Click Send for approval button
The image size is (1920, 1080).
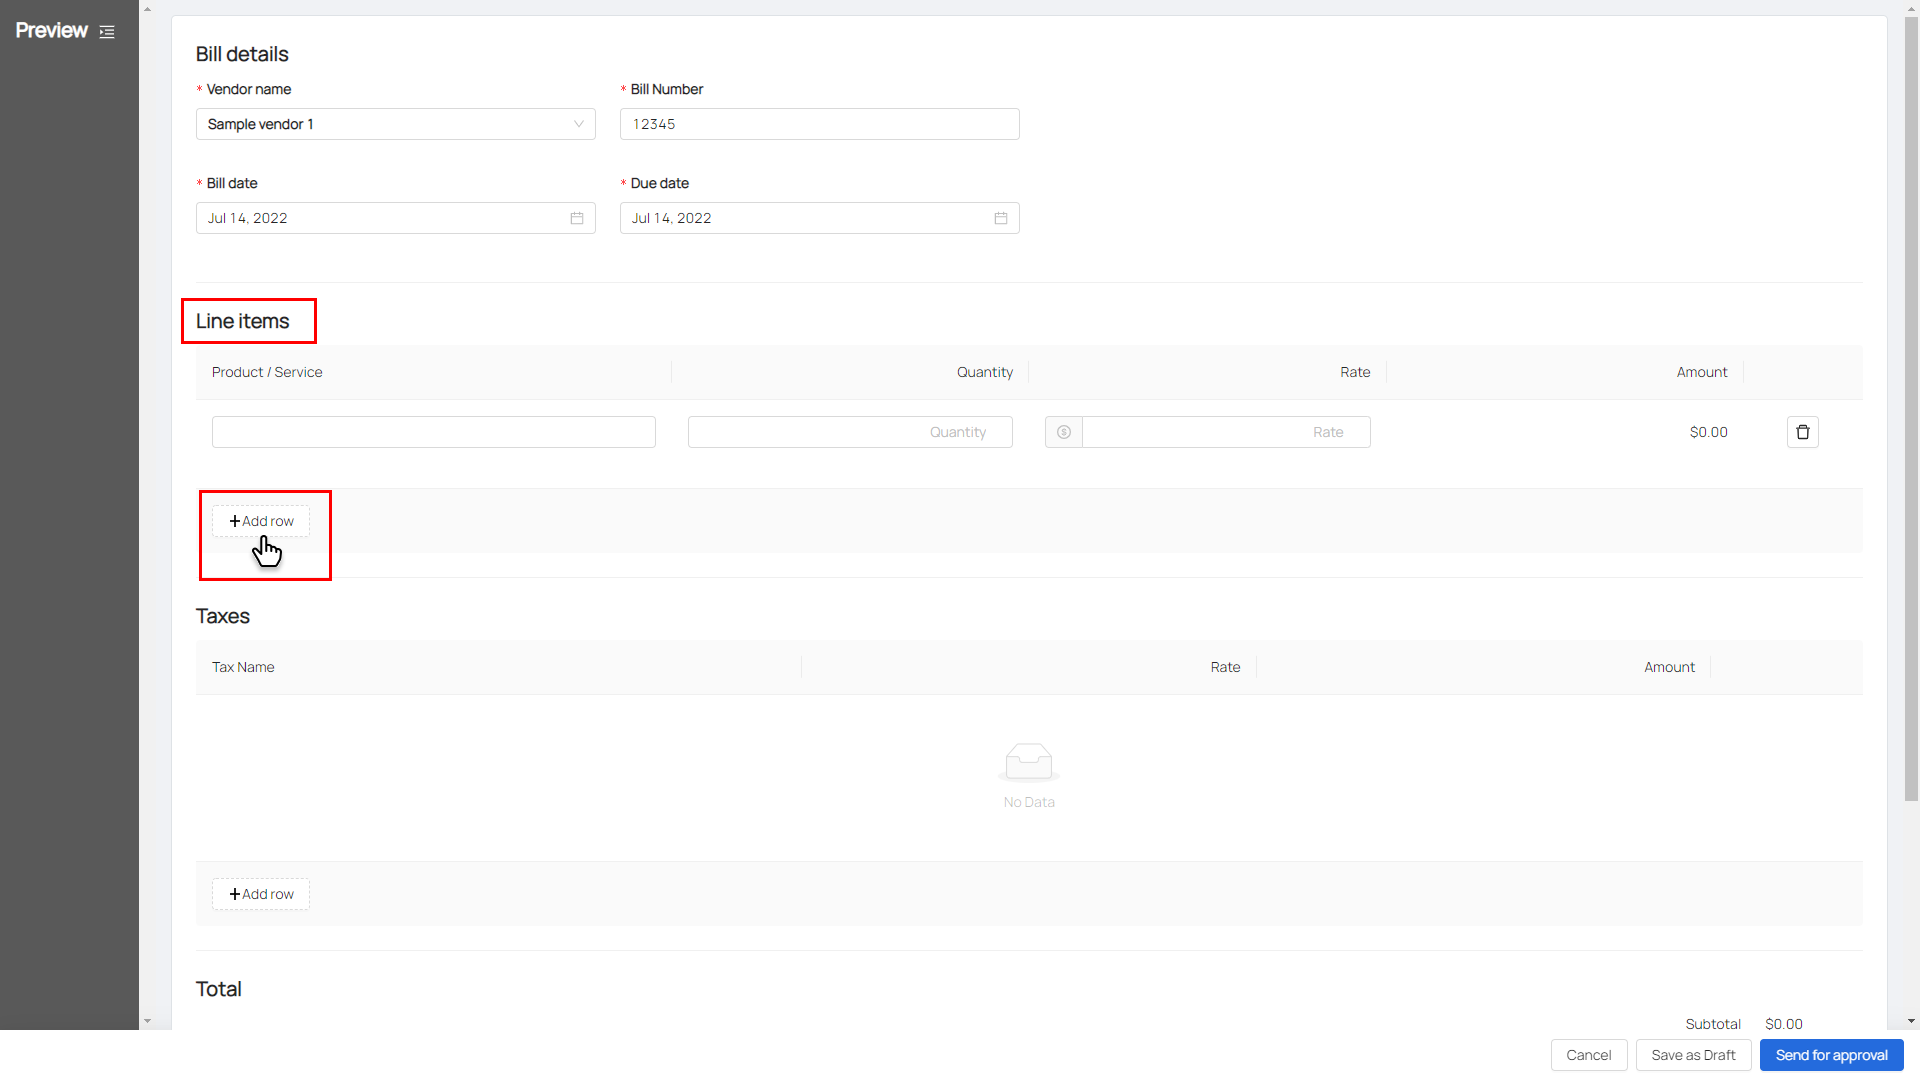pyautogui.click(x=1831, y=1055)
